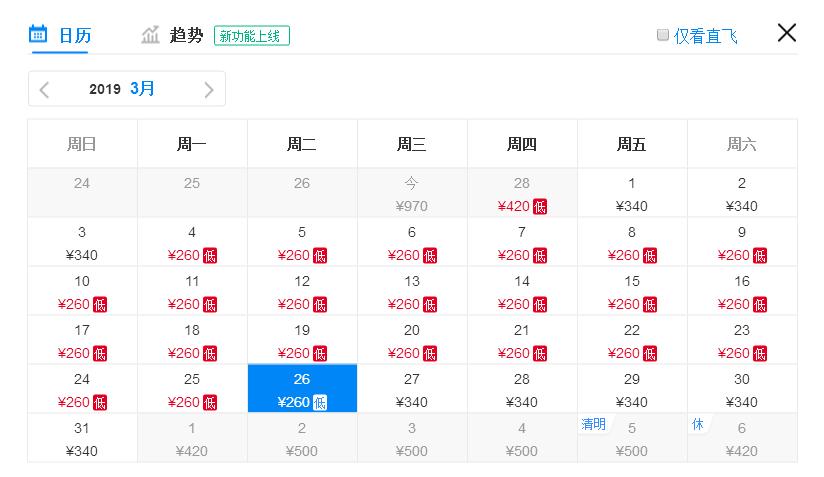824x477 pixels.
Task: Choose March 24 low fare ¥260
Action: pos(82,389)
